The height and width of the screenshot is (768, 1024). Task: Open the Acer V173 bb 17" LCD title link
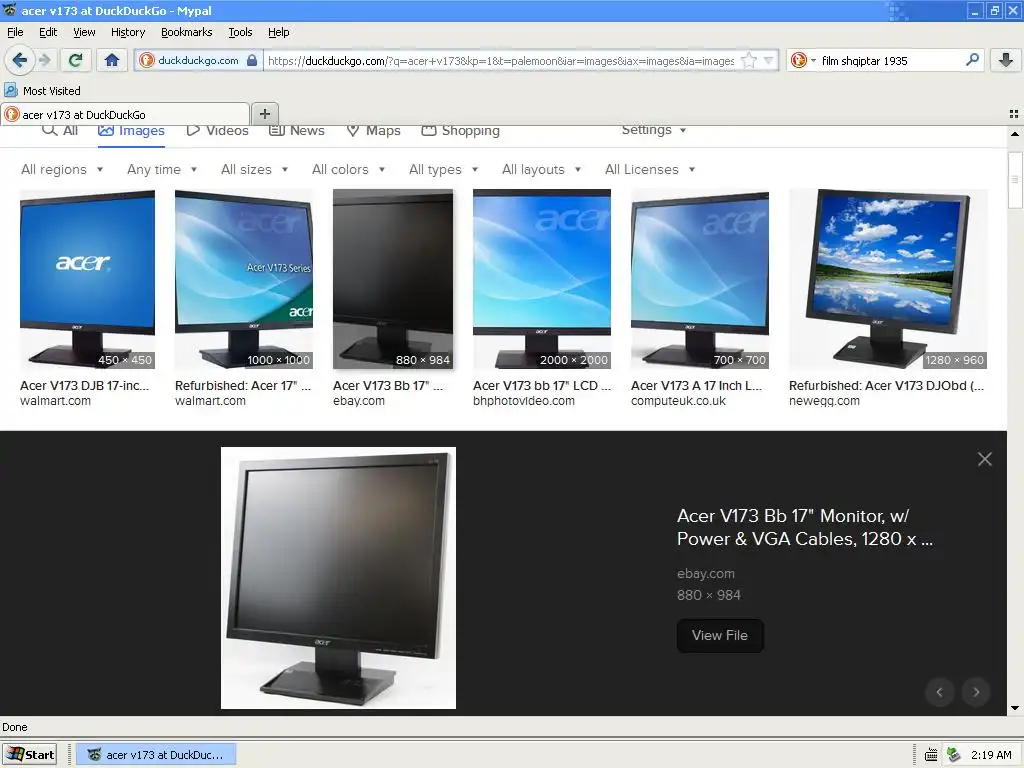(x=541, y=385)
